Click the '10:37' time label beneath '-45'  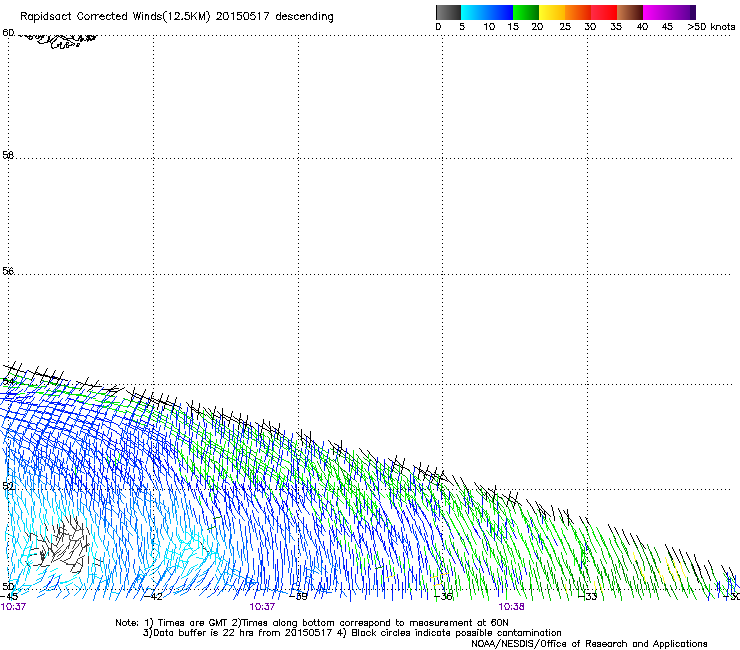click(13, 607)
